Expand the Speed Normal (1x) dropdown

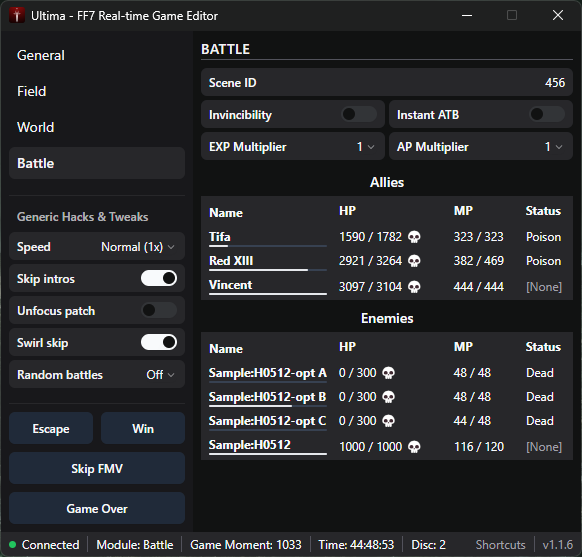pos(137,247)
